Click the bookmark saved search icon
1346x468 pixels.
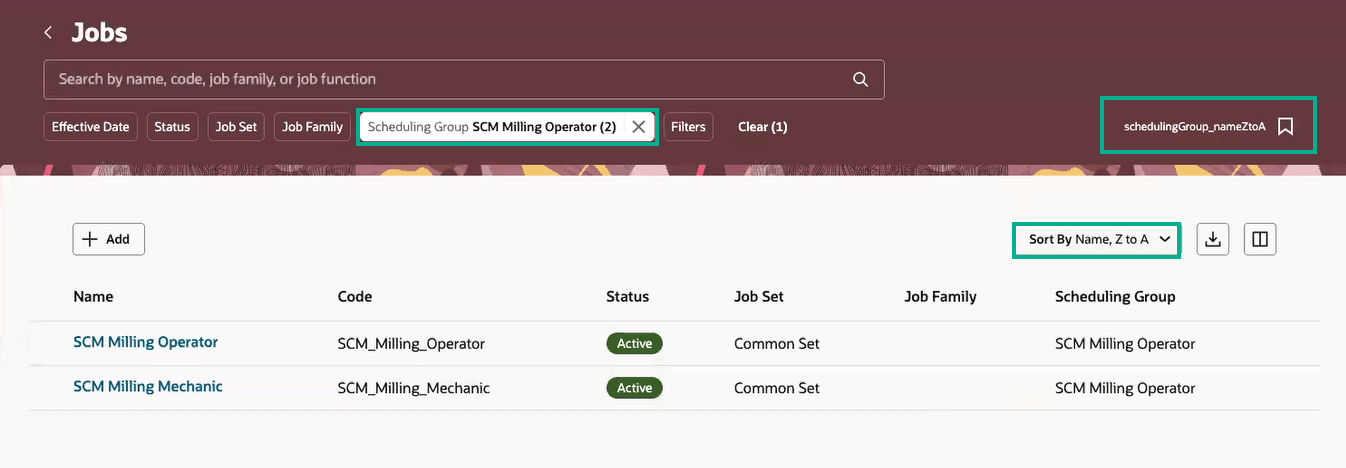tap(1286, 126)
